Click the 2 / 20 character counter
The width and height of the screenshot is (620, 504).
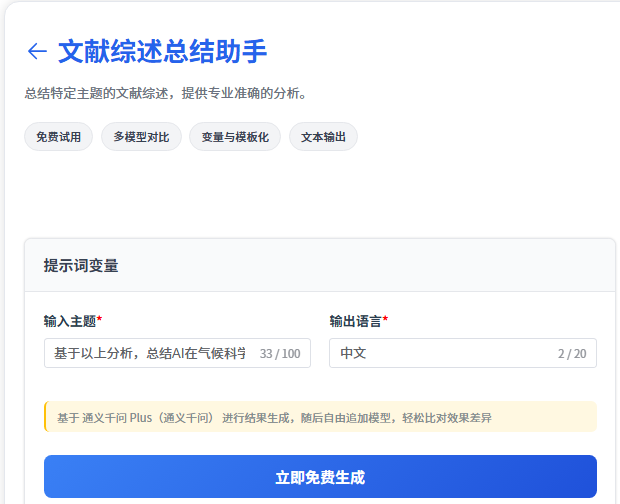572,354
